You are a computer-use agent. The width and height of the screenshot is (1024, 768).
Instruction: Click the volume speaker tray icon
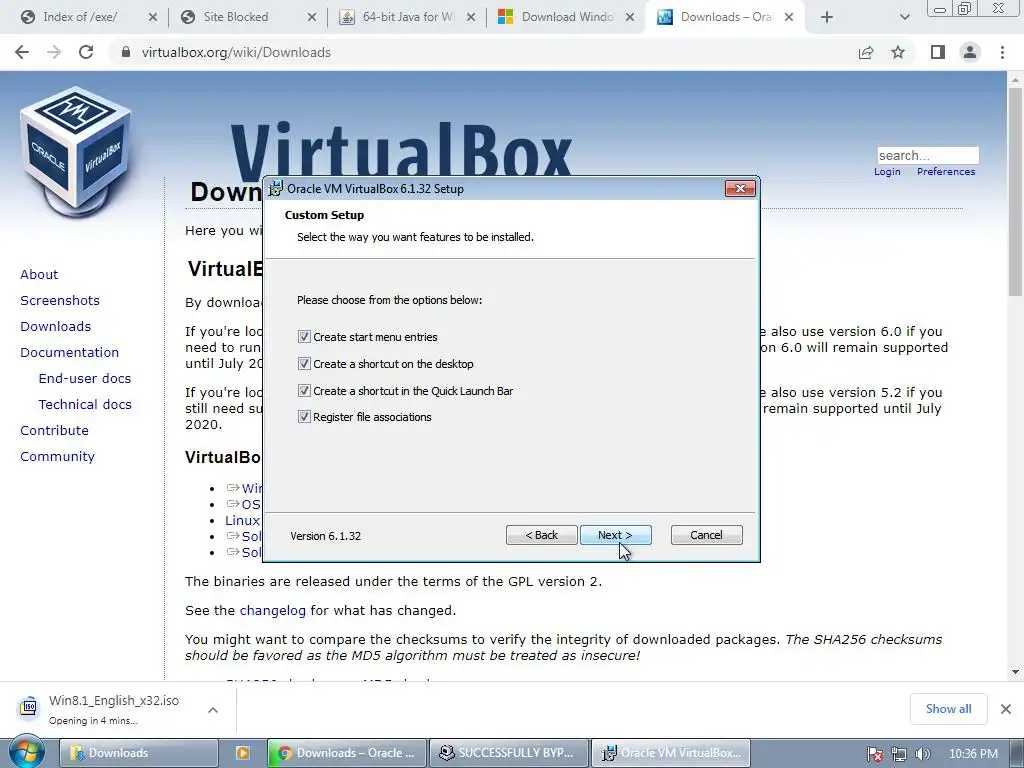coord(922,754)
